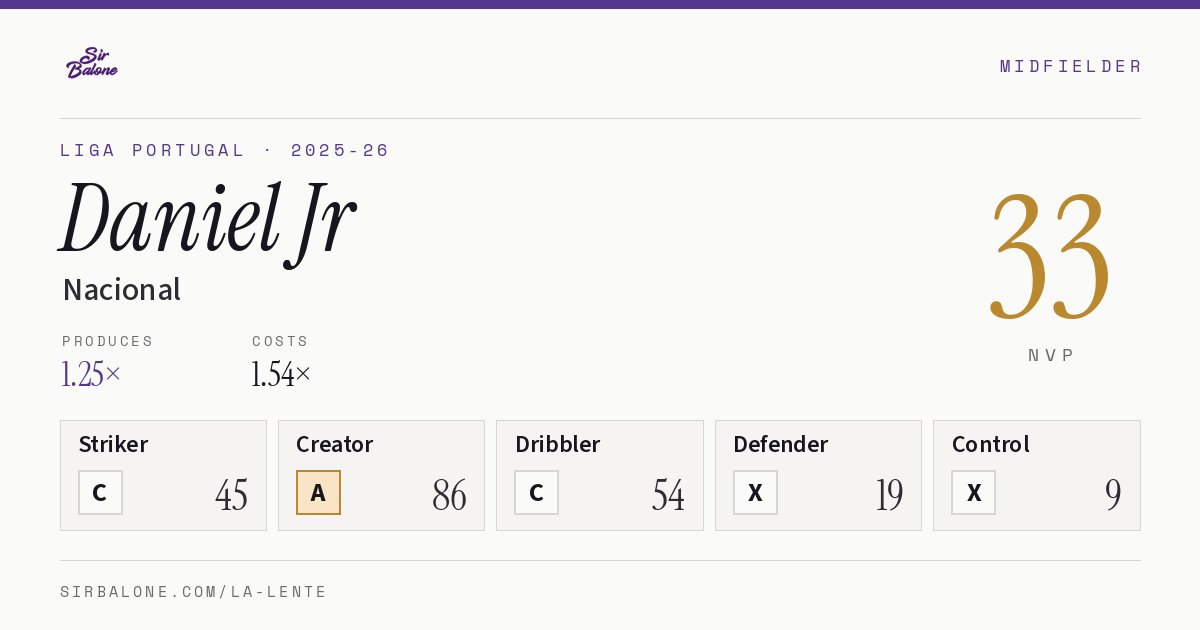Click the C grade badge under Dribbler

click(536, 493)
